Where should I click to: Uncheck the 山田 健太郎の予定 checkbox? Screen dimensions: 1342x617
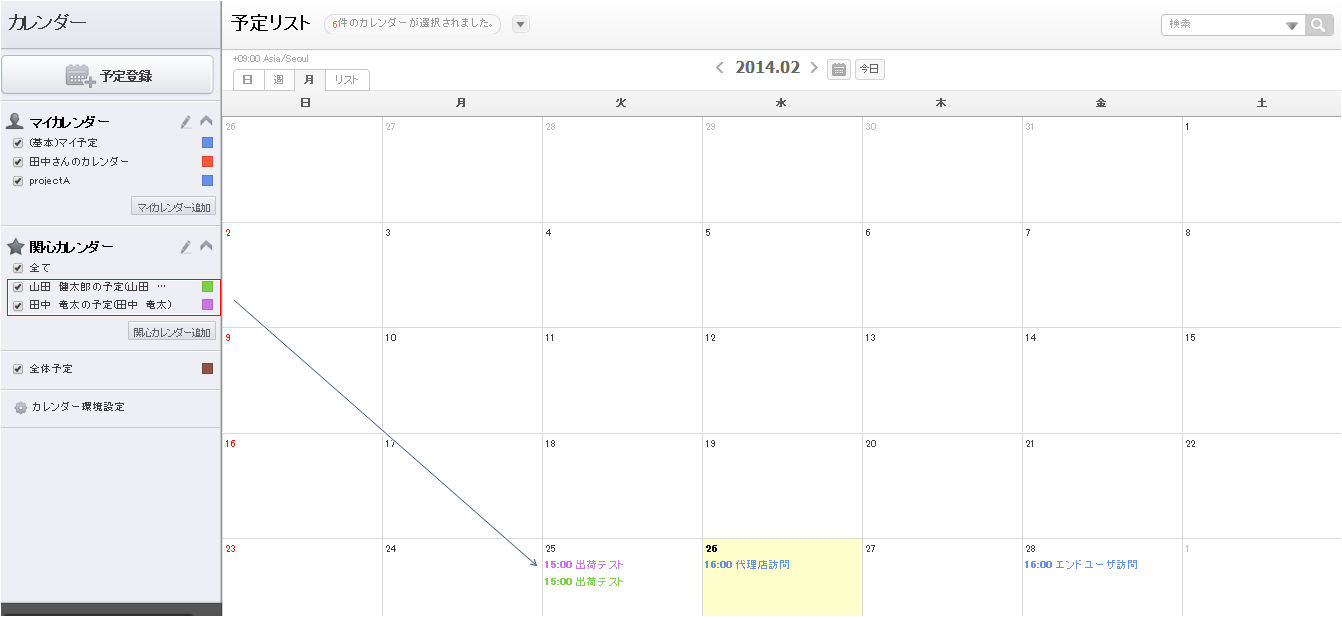coord(18,287)
